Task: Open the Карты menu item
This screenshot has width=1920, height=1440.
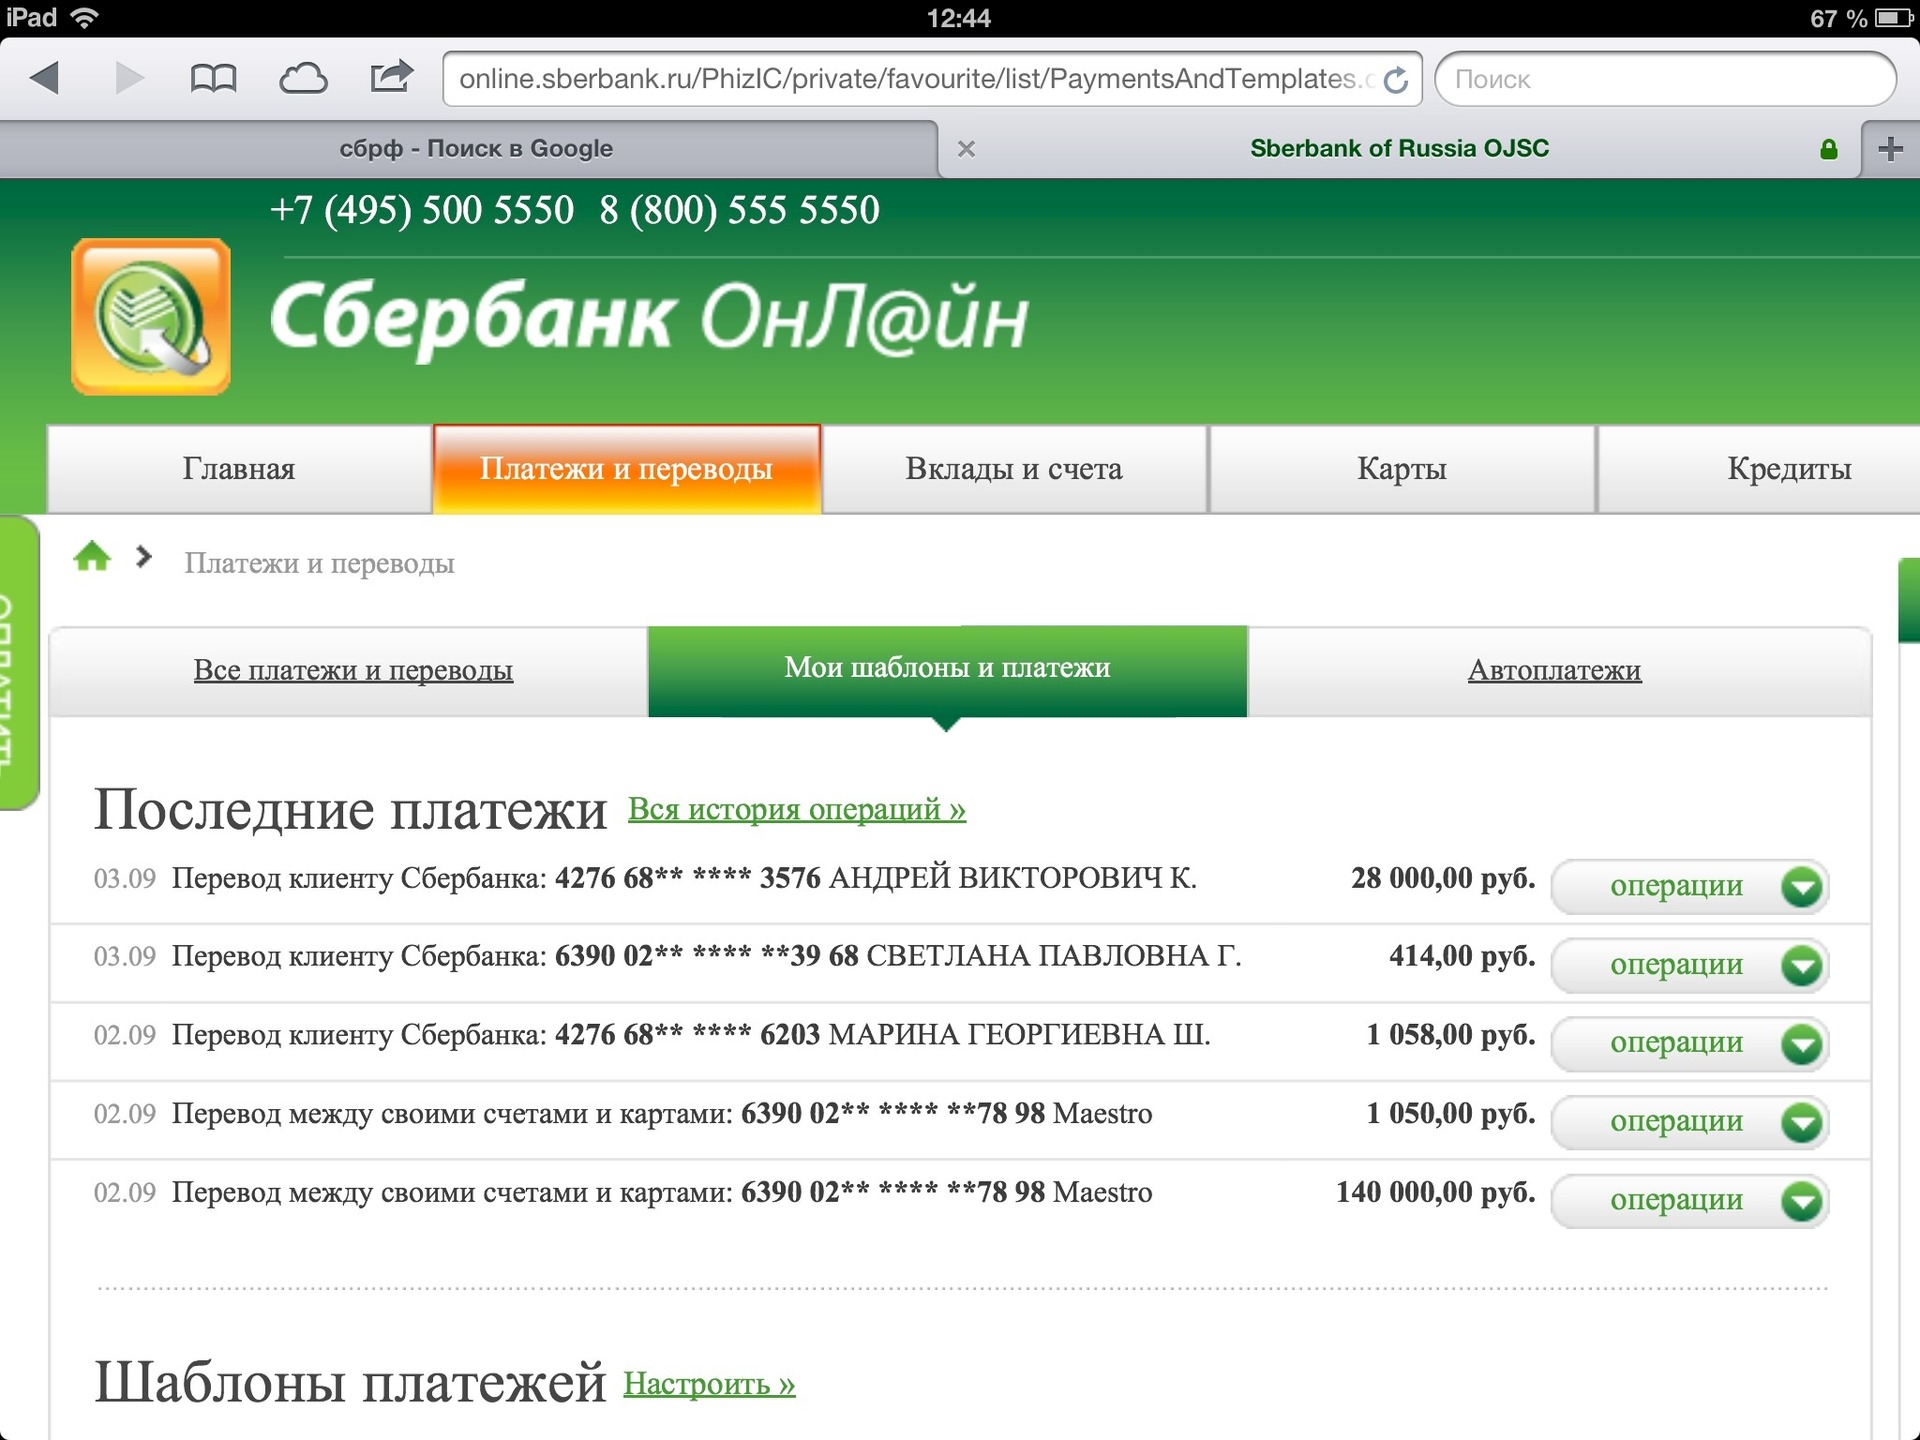Action: click(x=1402, y=469)
